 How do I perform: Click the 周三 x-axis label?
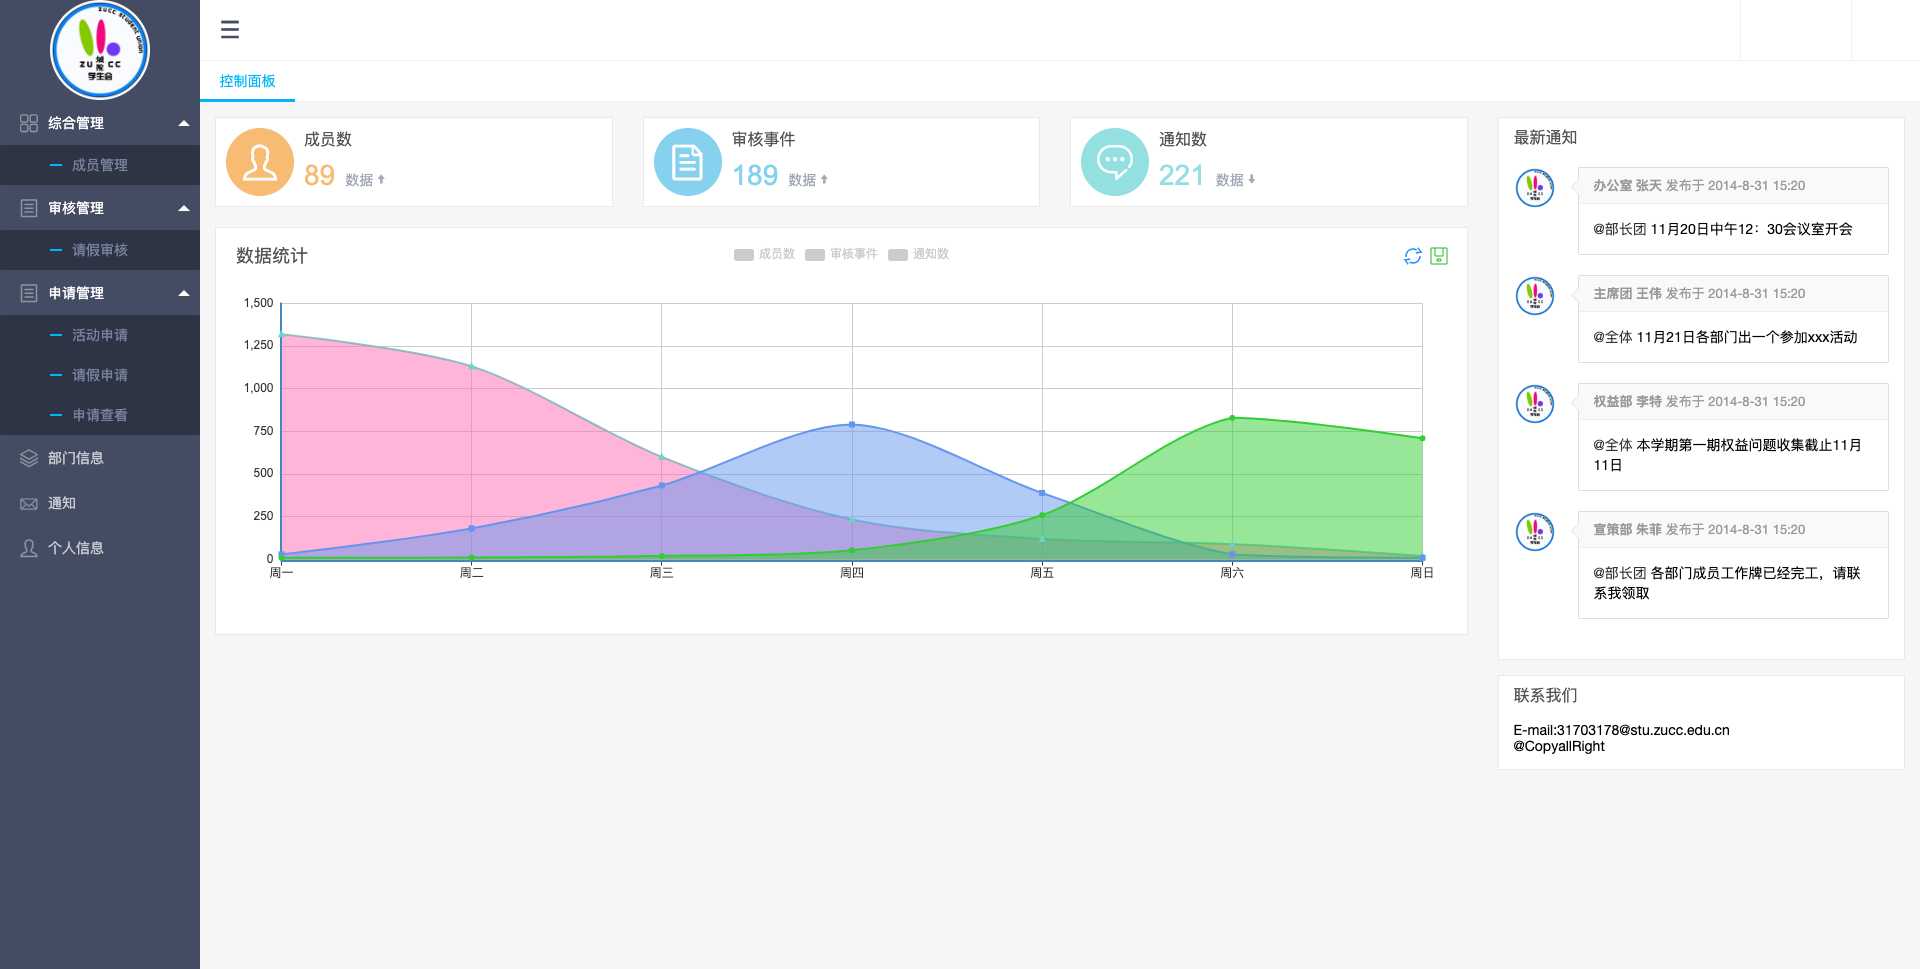tap(661, 573)
